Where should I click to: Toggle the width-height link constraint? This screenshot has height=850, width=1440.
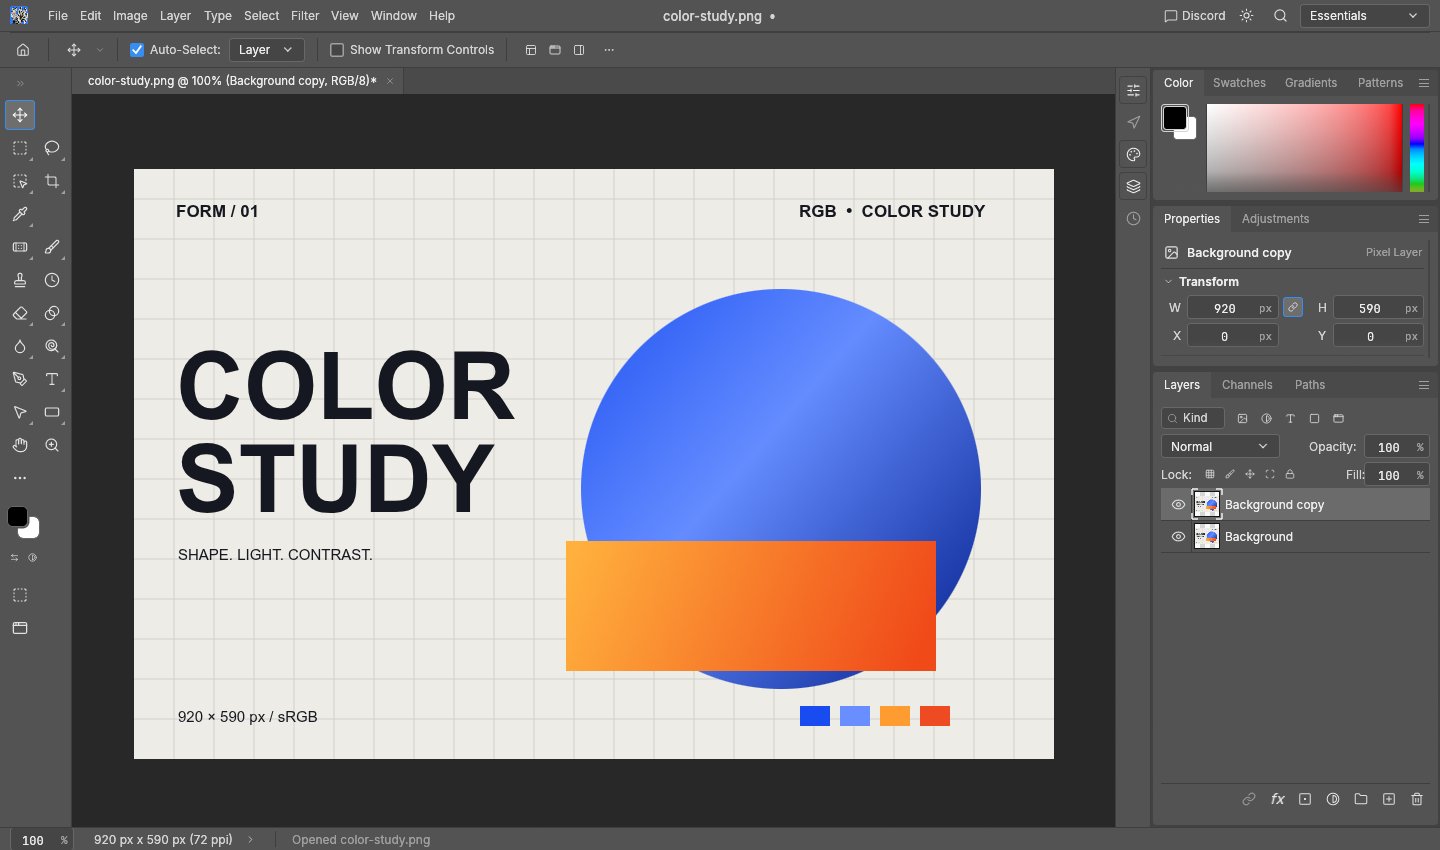click(1293, 308)
